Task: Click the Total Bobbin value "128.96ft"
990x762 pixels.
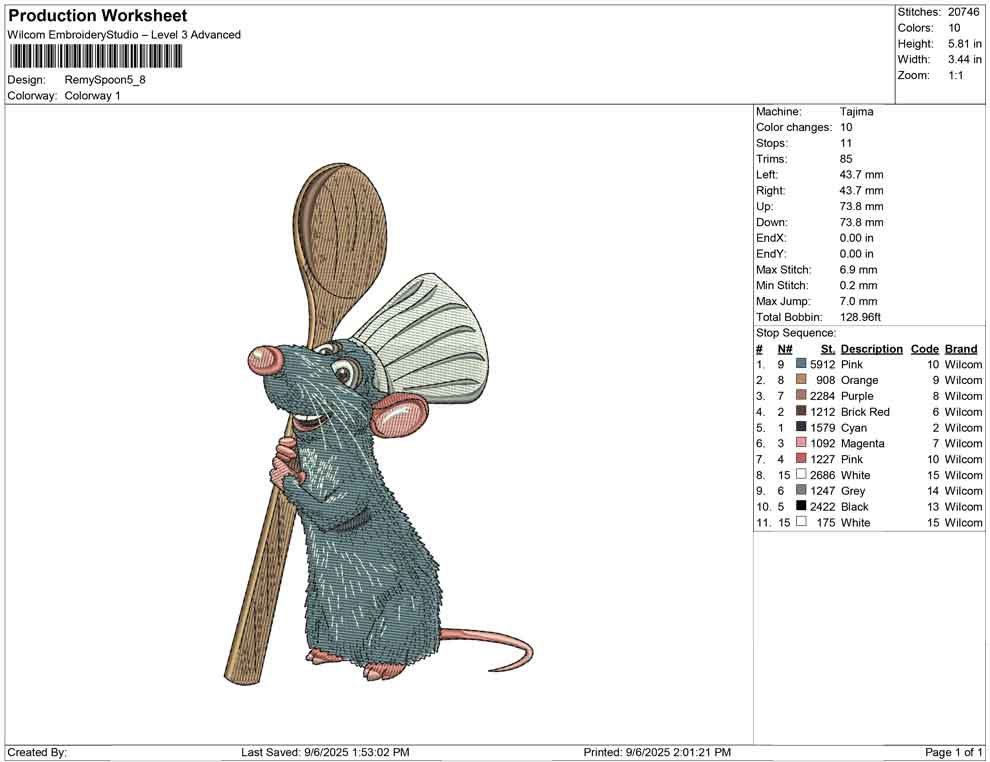Action: 861,317
